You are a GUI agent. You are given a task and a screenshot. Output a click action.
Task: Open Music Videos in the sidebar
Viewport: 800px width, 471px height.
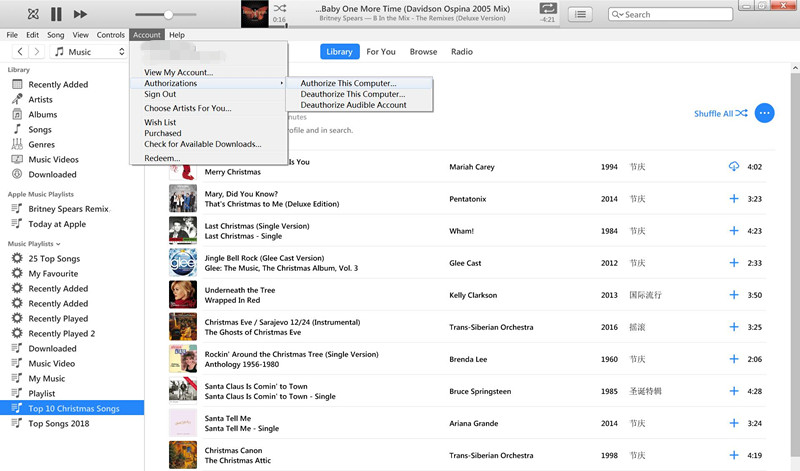54,159
